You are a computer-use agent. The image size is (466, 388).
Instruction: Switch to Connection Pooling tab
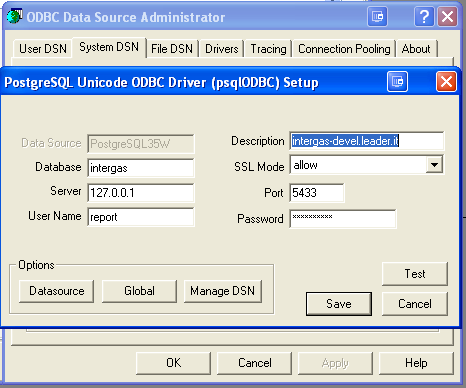[x=344, y=49]
